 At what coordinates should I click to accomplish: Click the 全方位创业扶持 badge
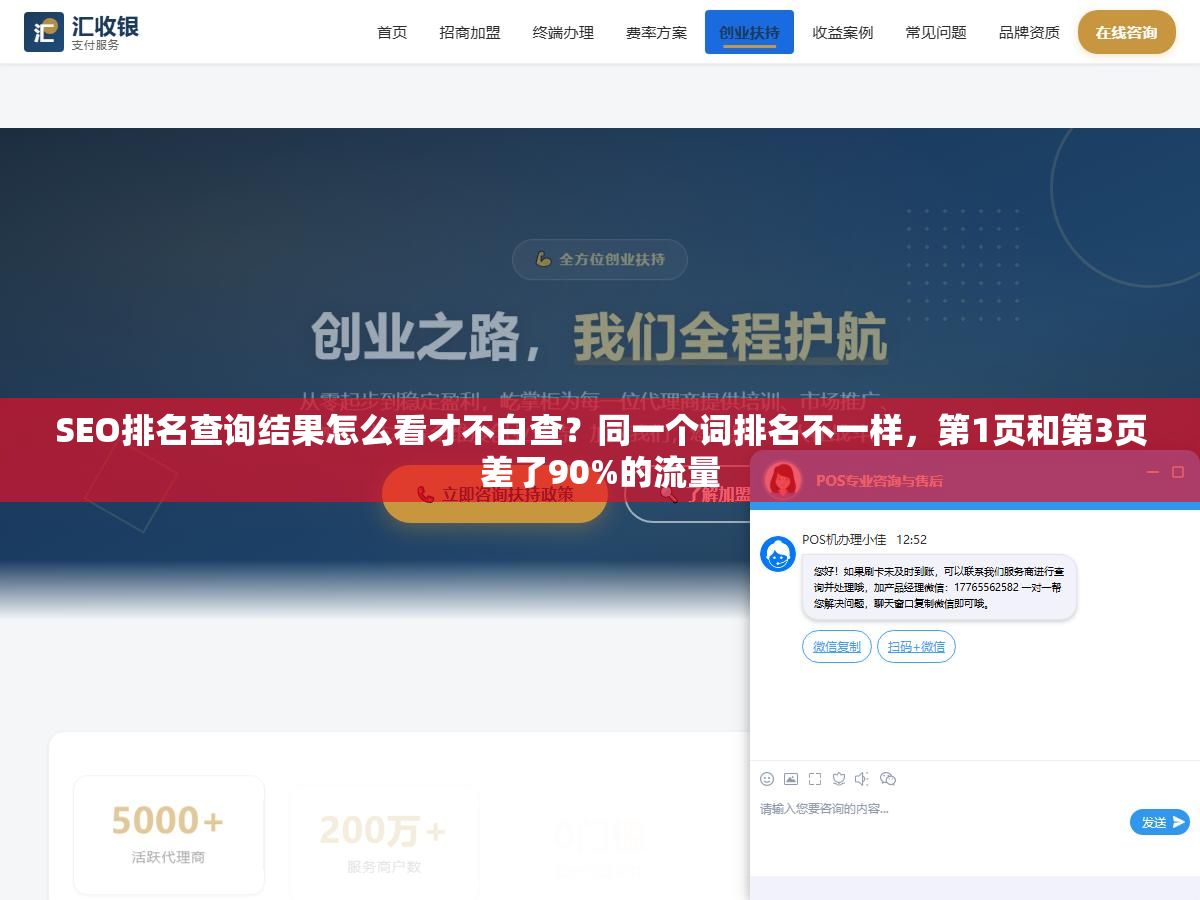click(600, 259)
